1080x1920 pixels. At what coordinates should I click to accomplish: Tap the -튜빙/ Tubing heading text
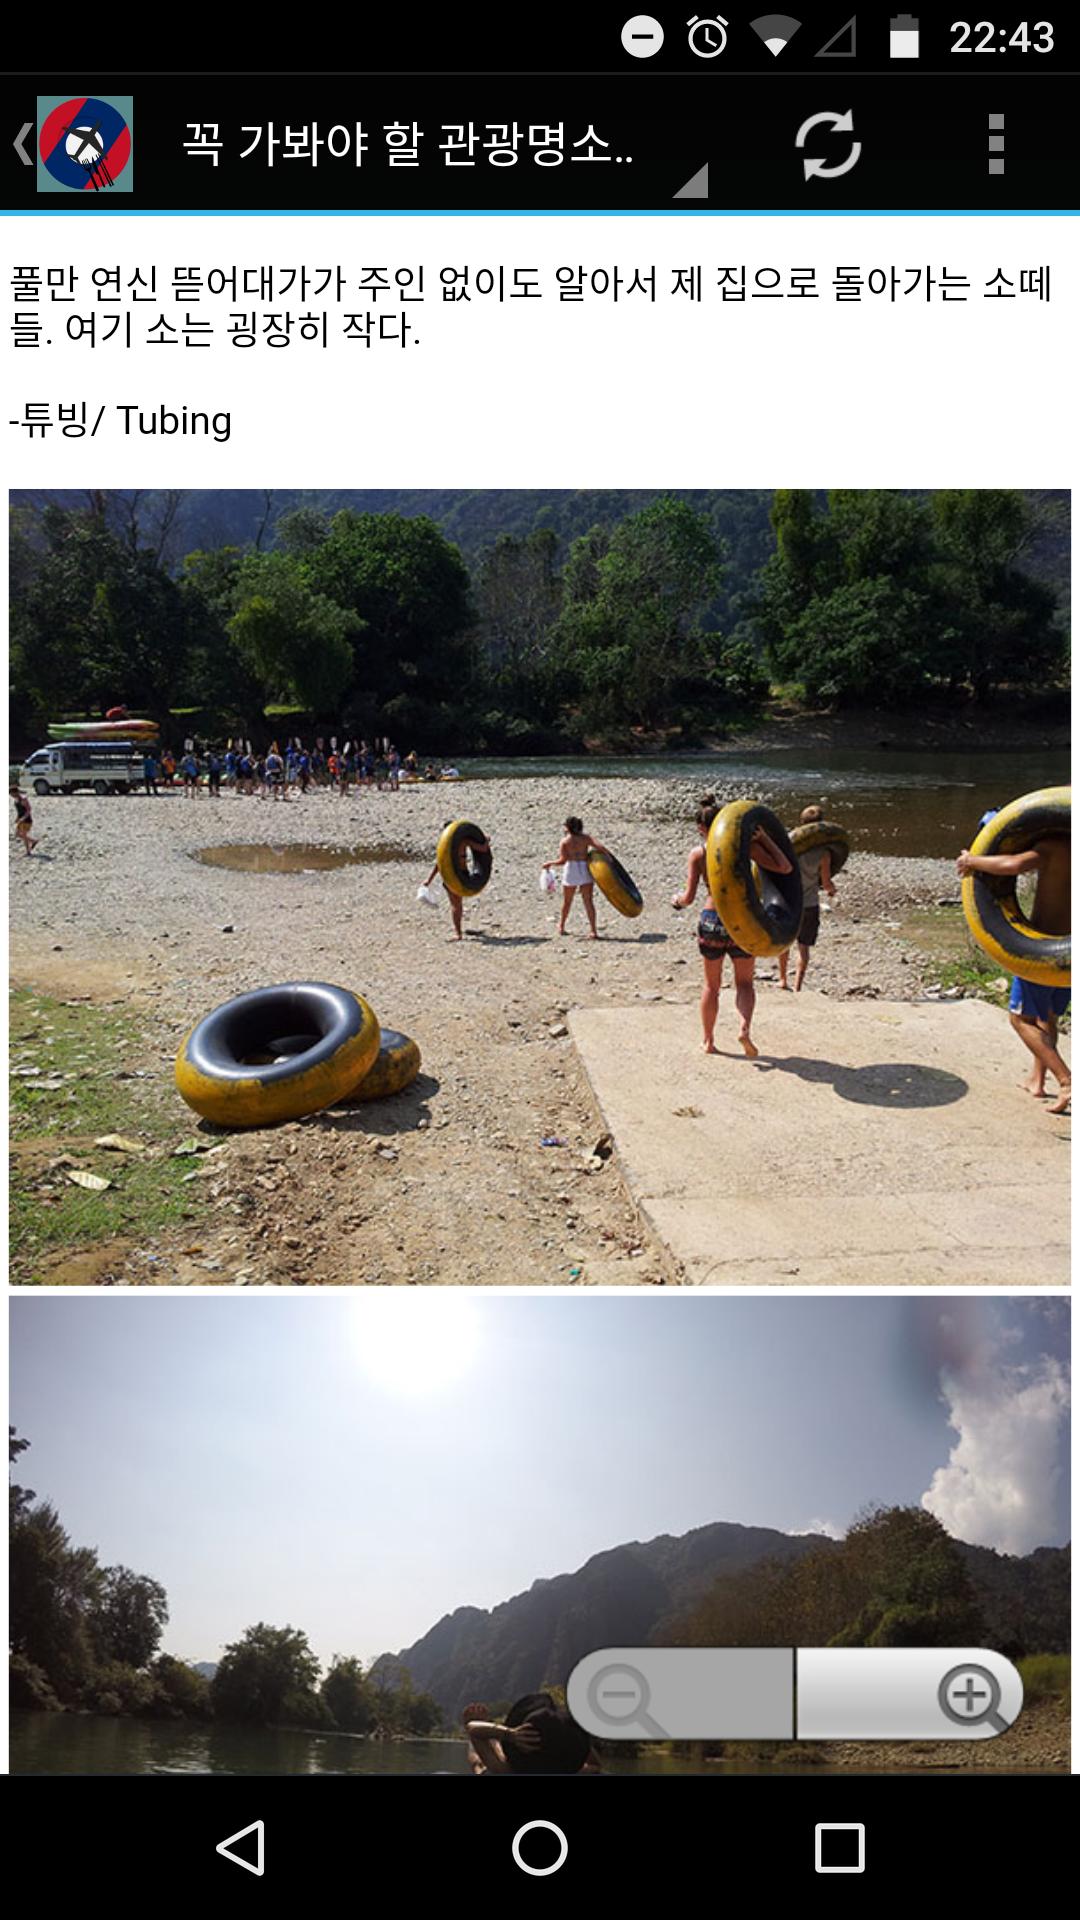click(x=120, y=420)
